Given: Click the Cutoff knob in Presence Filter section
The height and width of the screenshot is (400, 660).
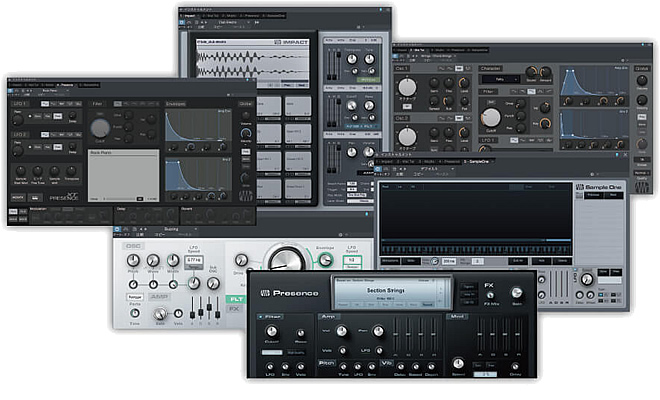Looking at the screenshot, I should click(x=271, y=331).
